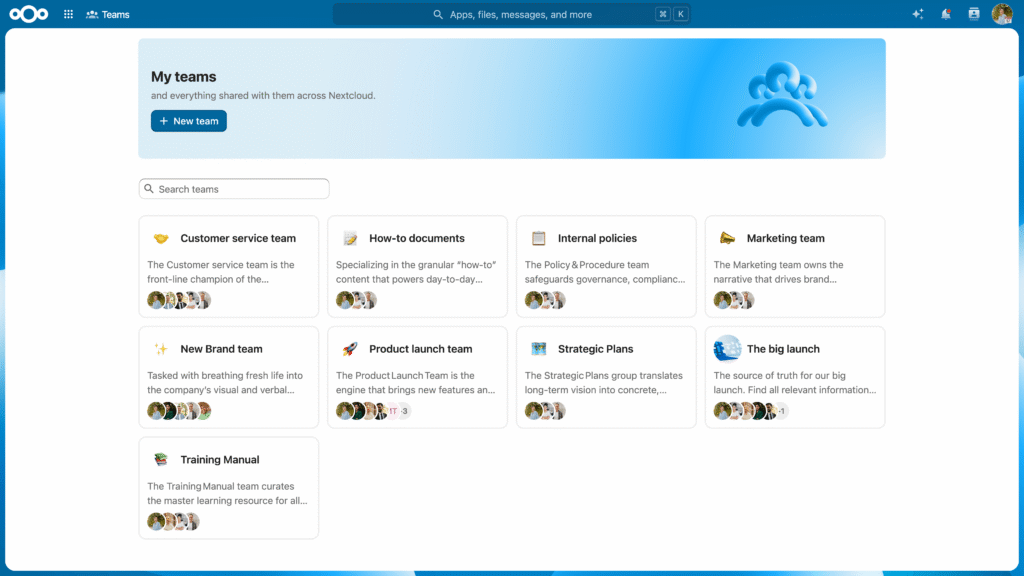This screenshot has height=576, width=1024.
Task: Click the New Brand team description text
Action: pyautogui.click(x=225, y=383)
